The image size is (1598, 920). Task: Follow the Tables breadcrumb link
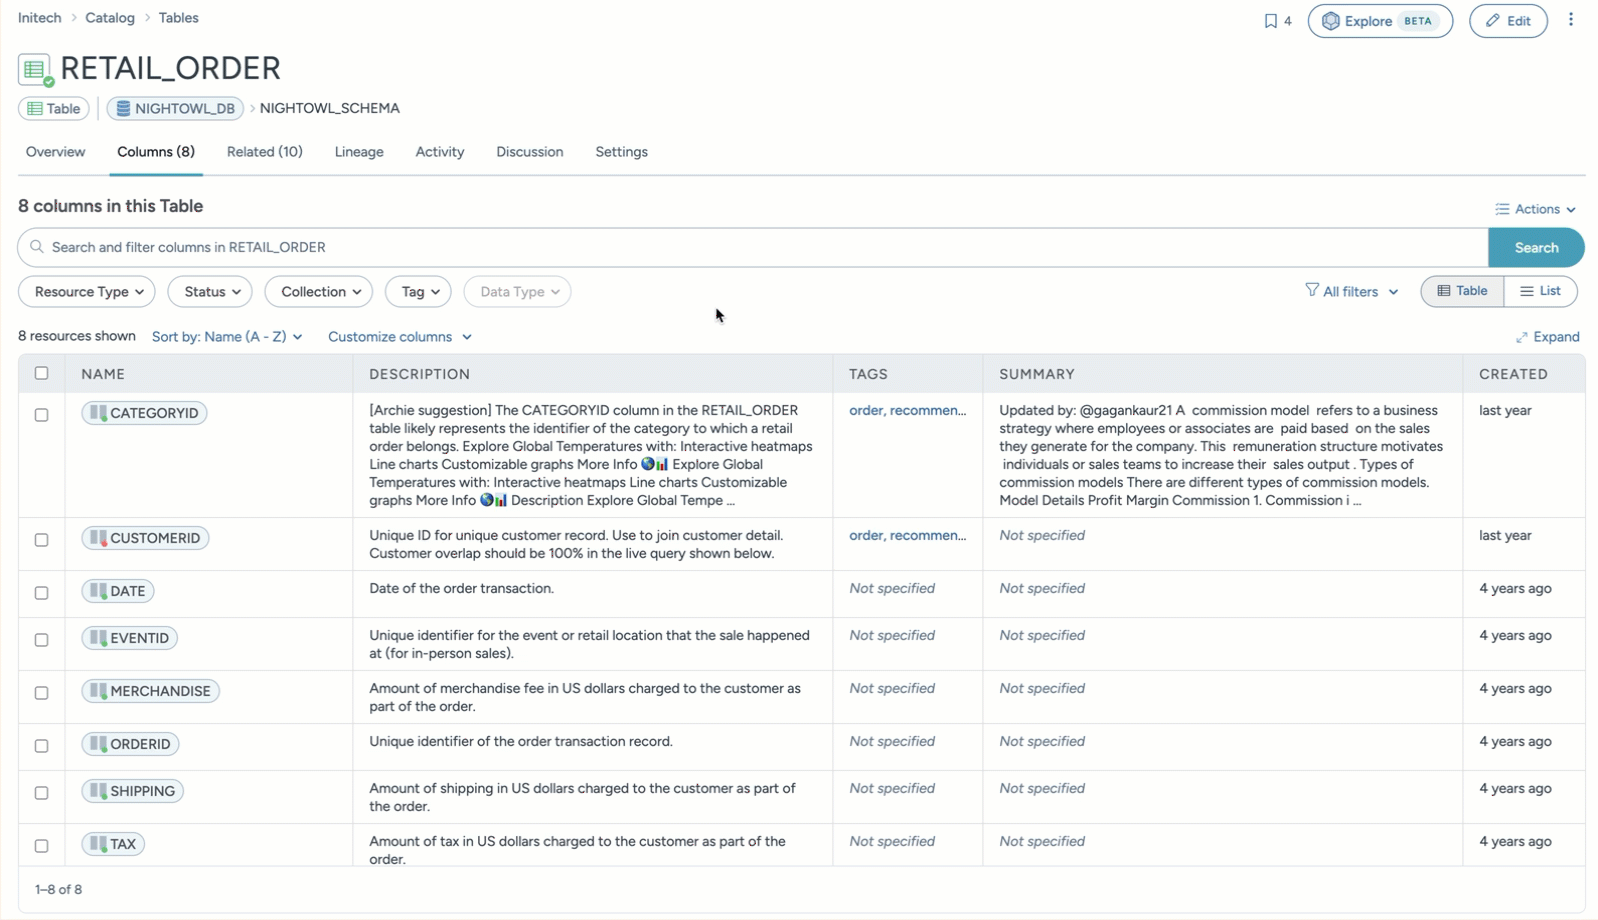(179, 18)
